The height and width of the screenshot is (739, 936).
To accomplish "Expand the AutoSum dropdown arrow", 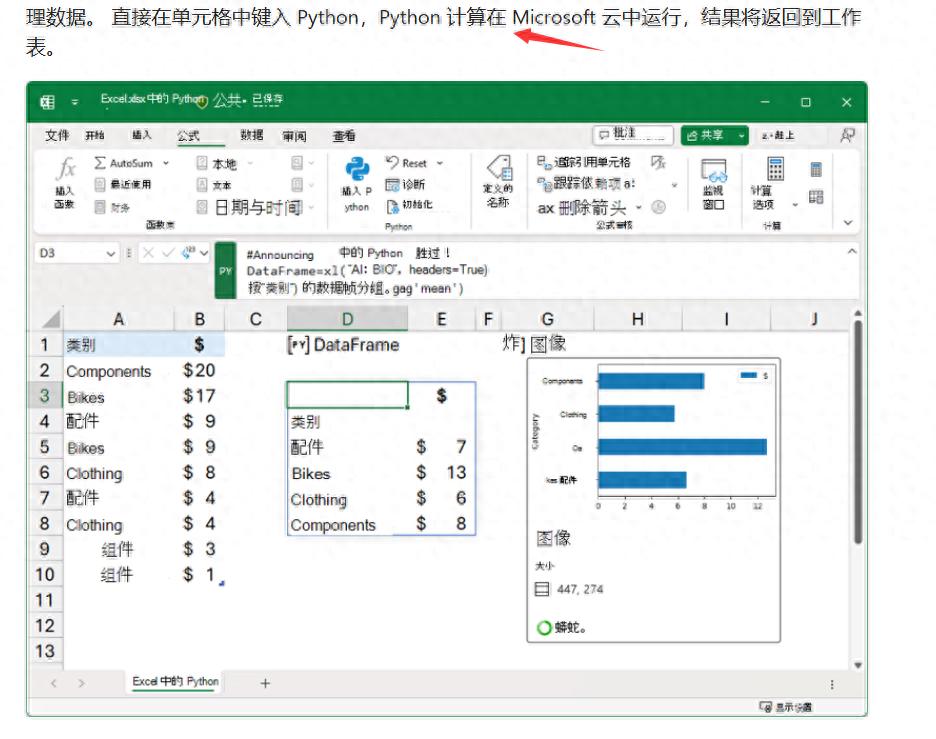I will (166, 163).
